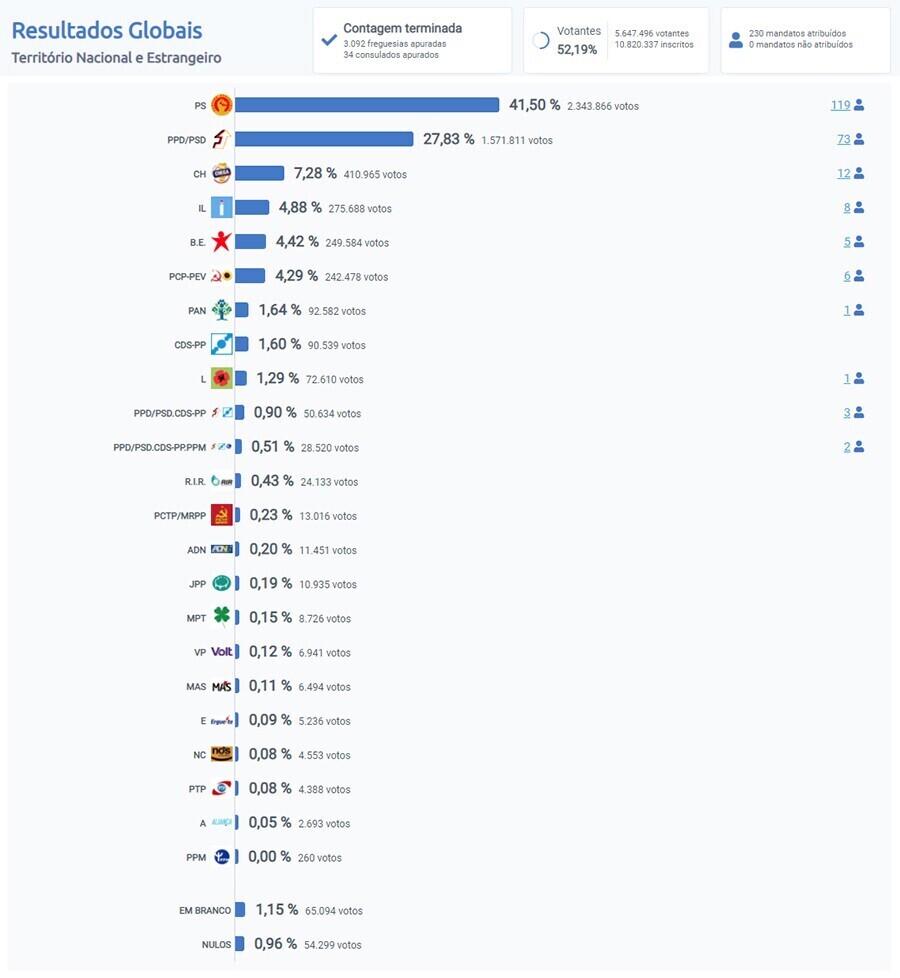
Task: Click the 52,19% voter turnout value
Action: [579, 51]
